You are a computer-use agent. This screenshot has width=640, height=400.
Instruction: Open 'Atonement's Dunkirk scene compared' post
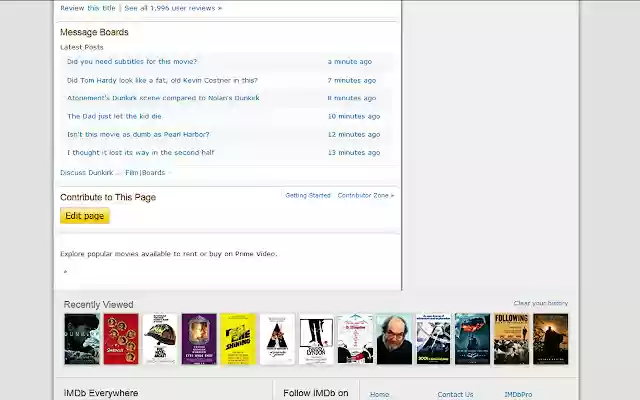point(163,98)
